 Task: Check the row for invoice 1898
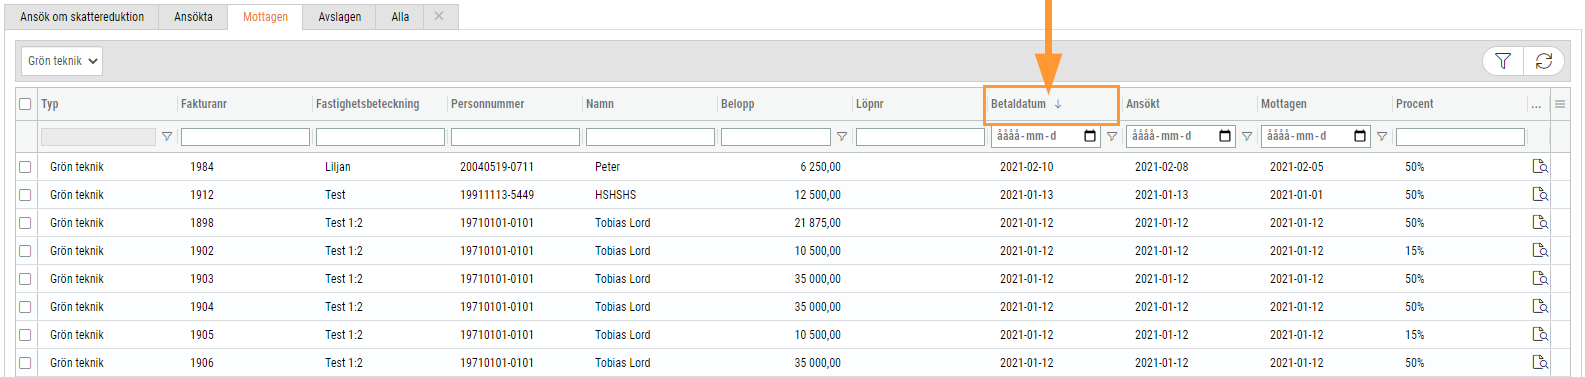click(25, 223)
